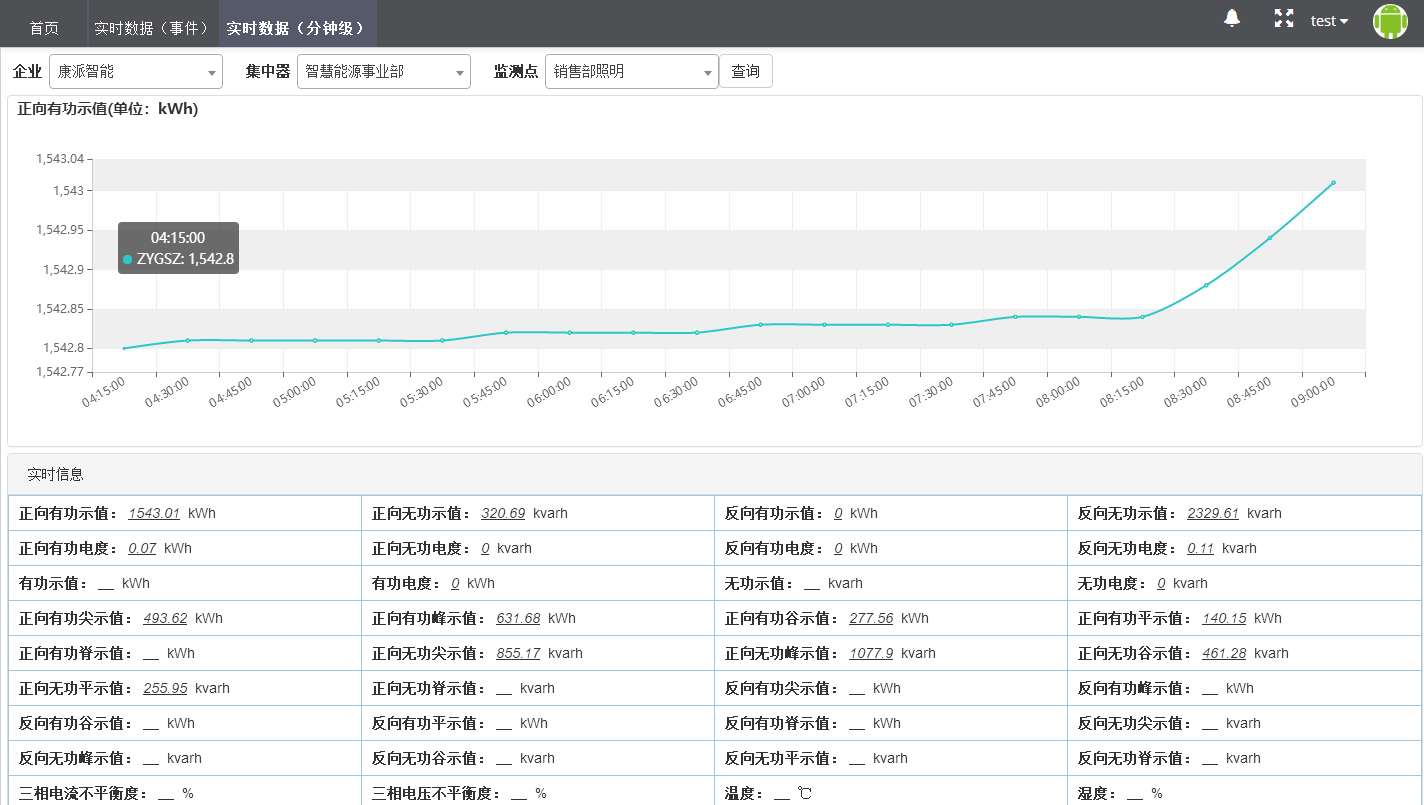Select the 04:15:00 point on chart
The height and width of the screenshot is (805, 1424).
click(124, 348)
